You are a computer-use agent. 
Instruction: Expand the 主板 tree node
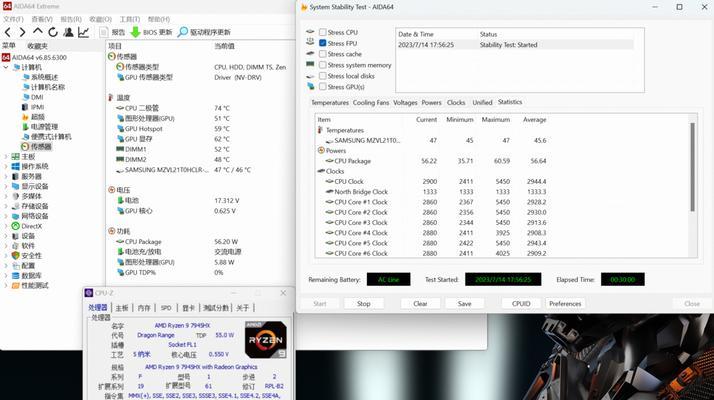click(6, 156)
